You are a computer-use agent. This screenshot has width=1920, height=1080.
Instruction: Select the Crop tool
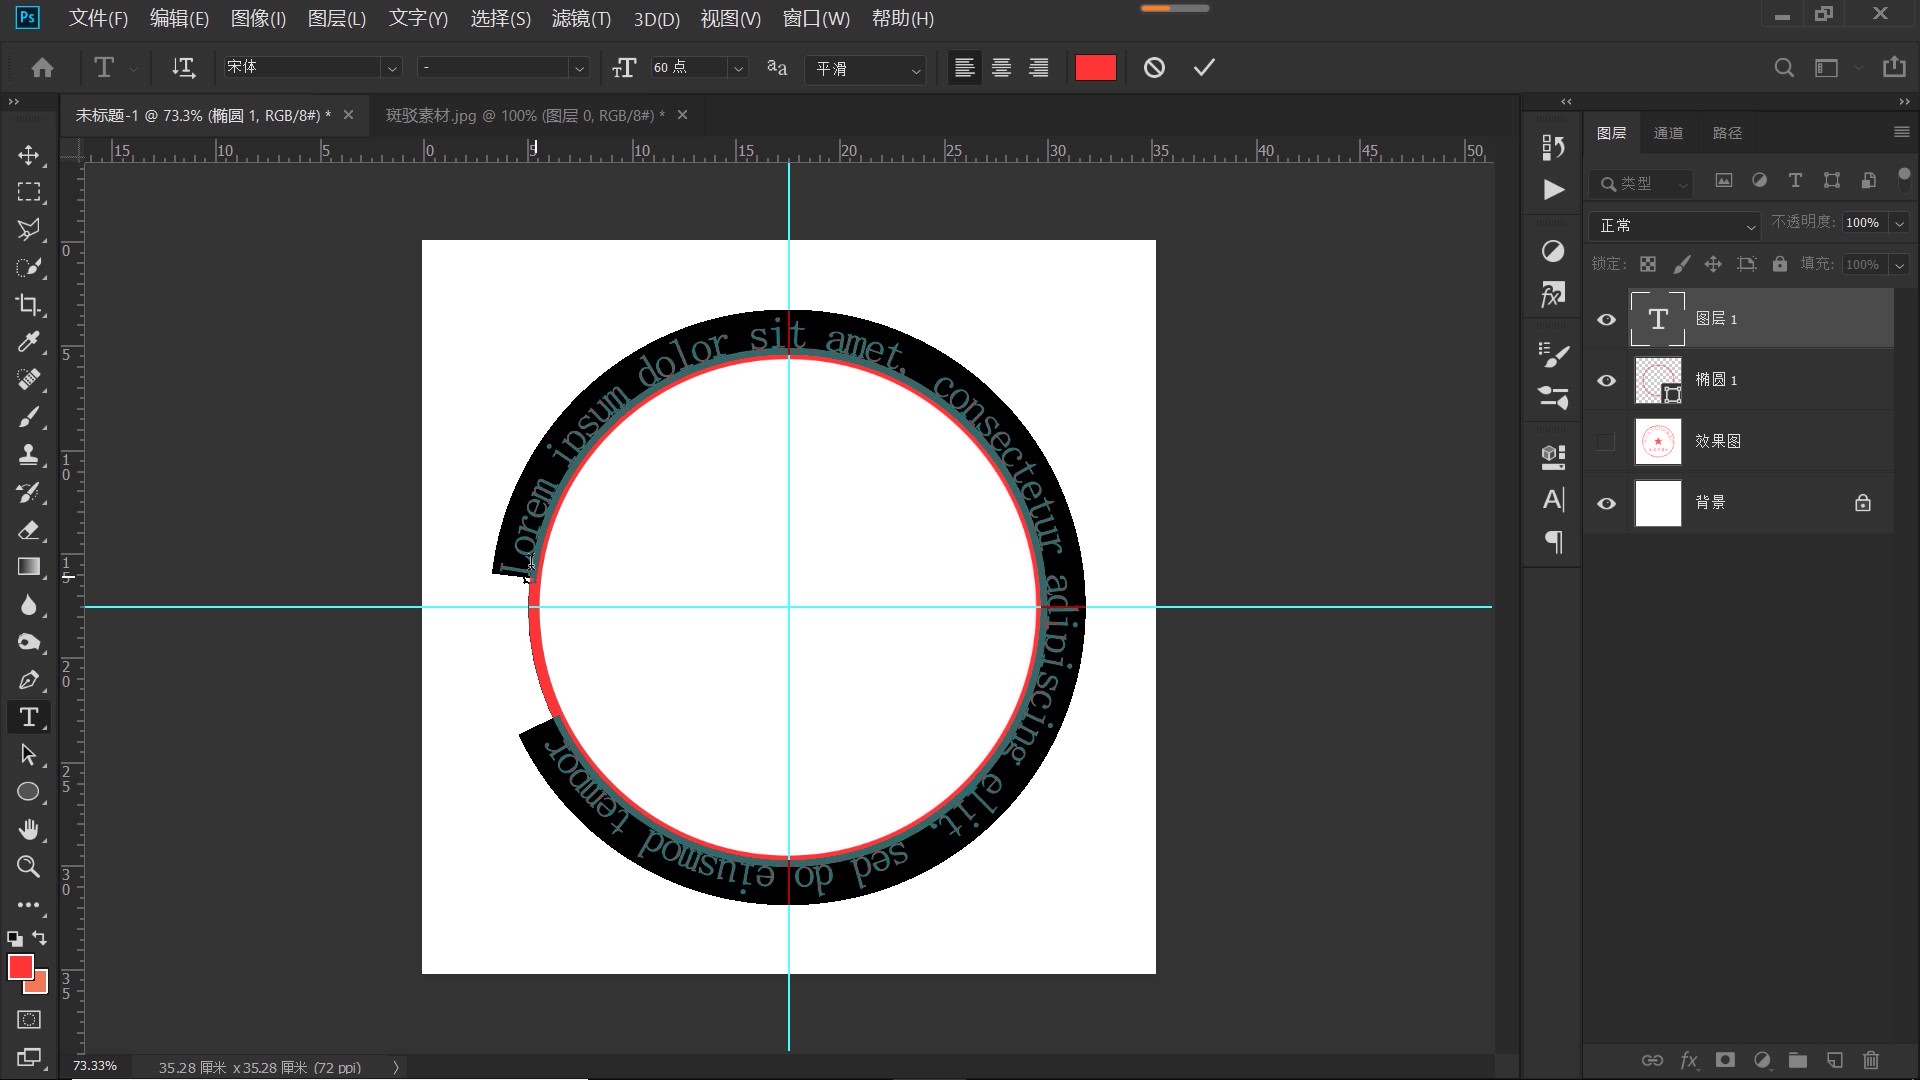pos(28,305)
